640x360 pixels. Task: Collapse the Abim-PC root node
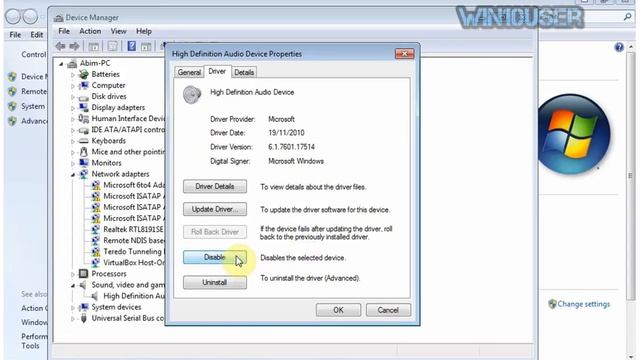[61, 64]
